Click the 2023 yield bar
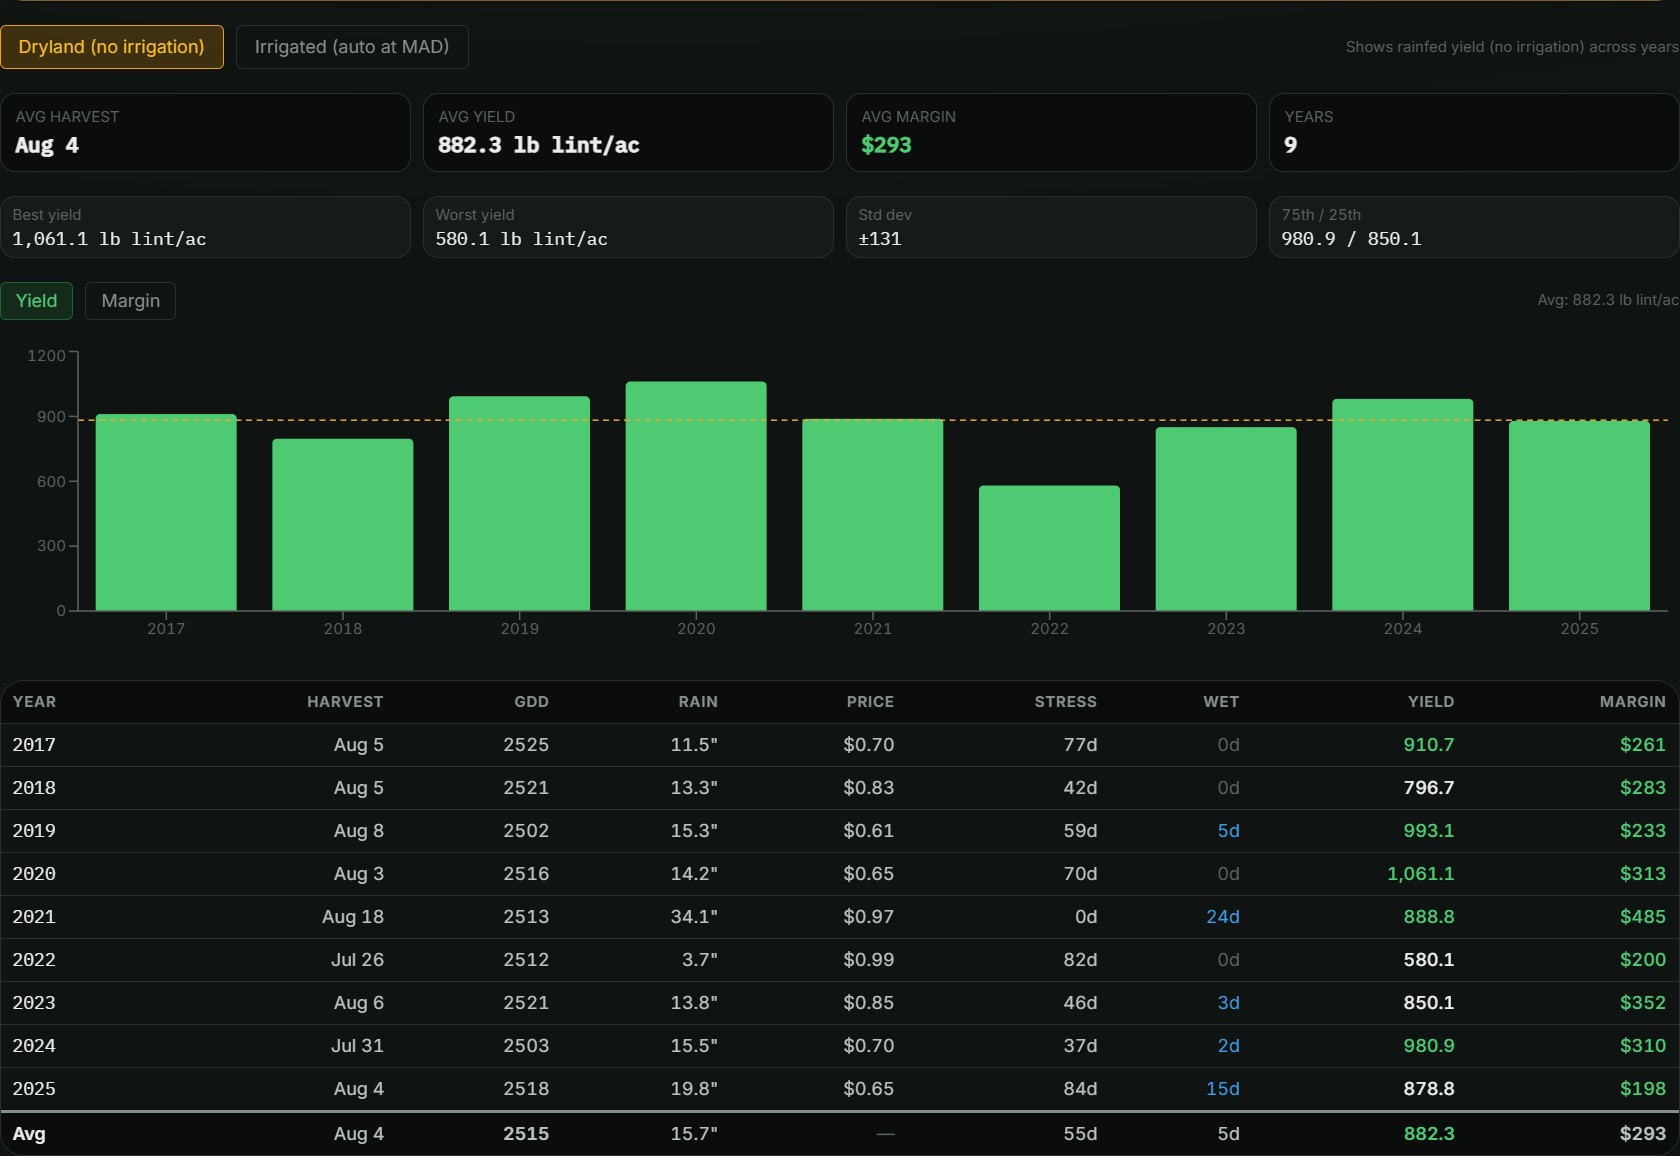1680x1156 pixels. (1226, 519)
